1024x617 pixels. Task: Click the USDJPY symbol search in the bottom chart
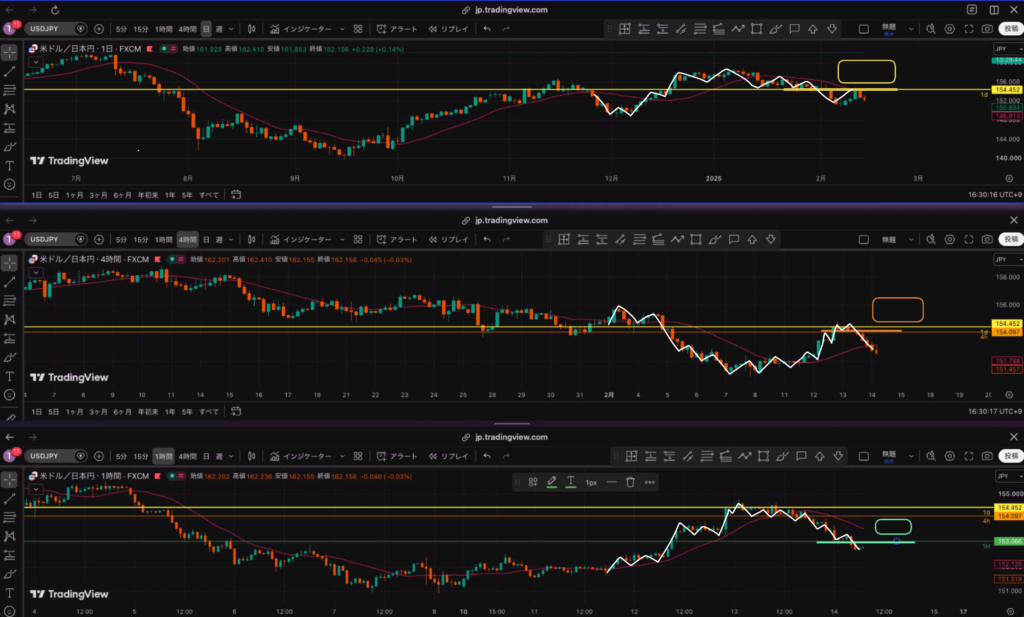[56, 456]
